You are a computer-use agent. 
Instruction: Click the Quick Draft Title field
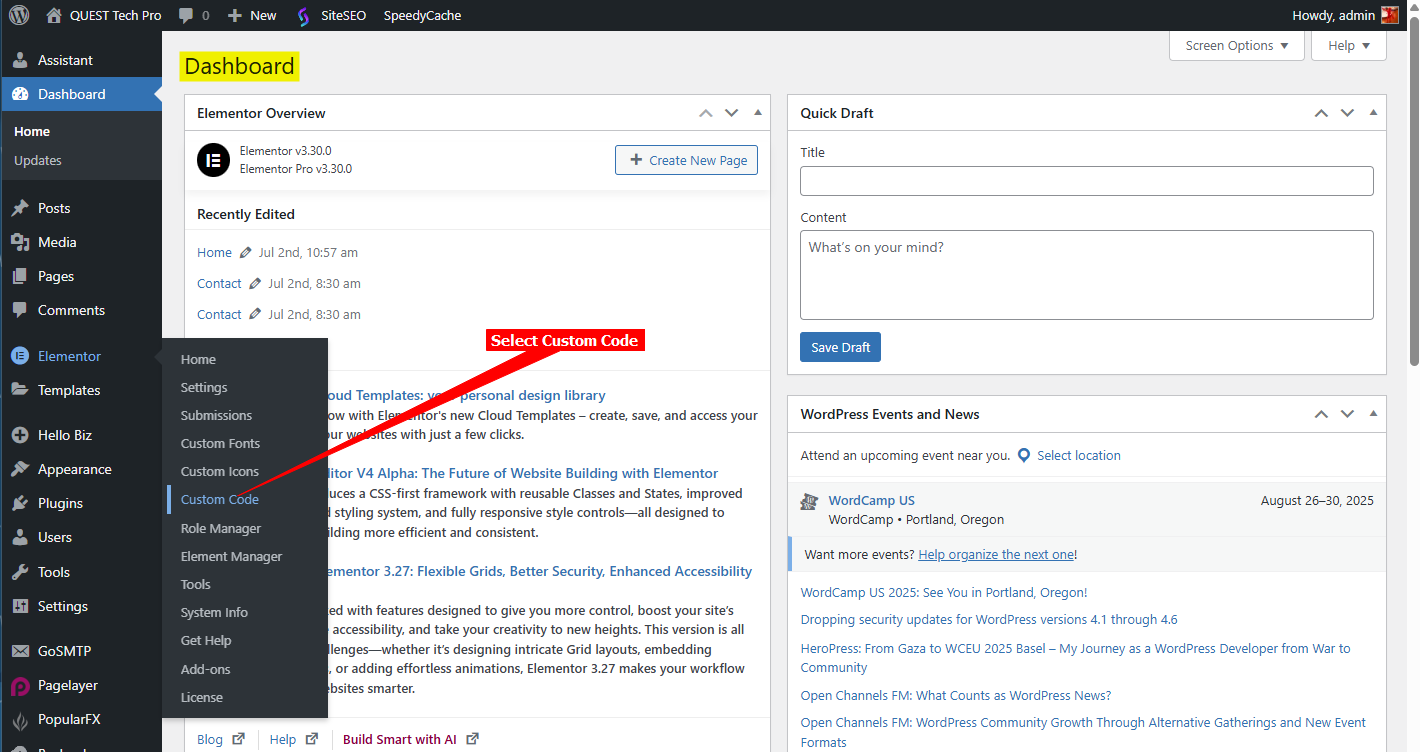[1087, 181]
